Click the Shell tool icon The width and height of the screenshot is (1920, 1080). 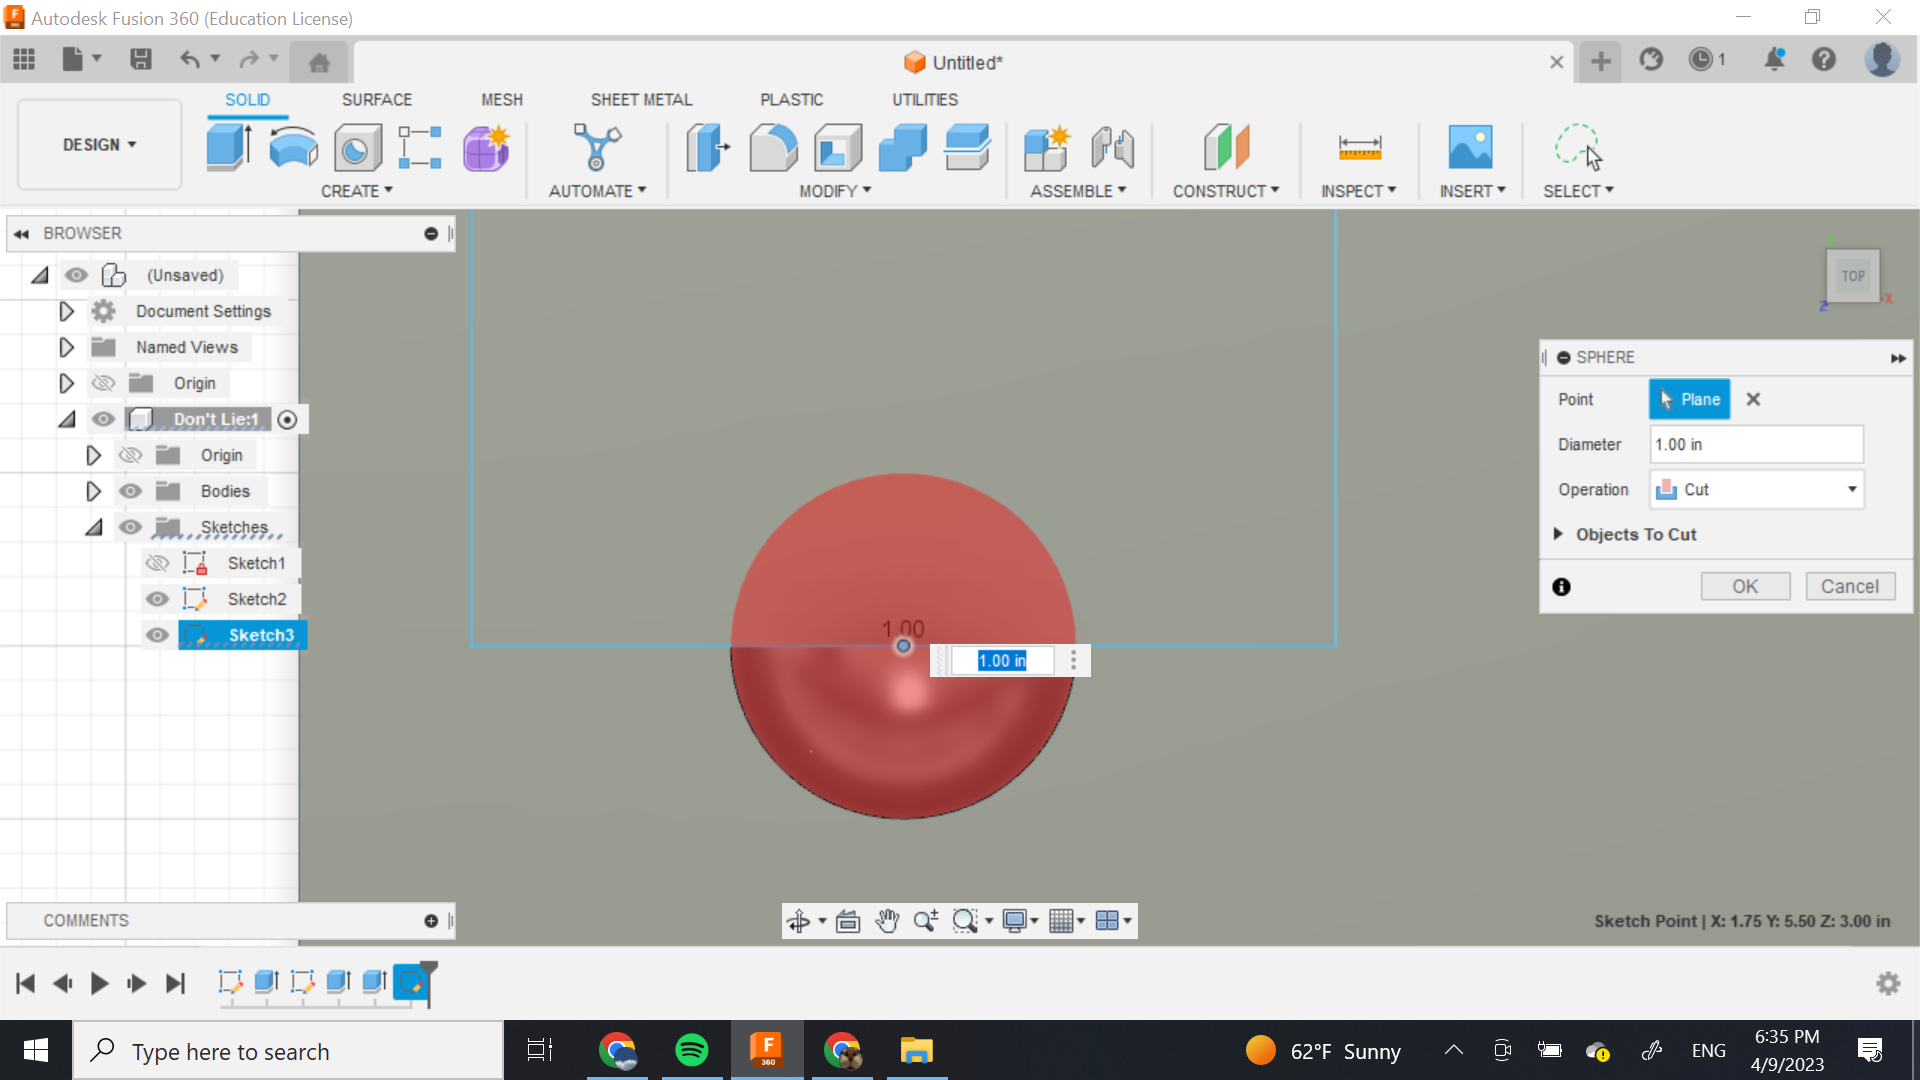838,148
